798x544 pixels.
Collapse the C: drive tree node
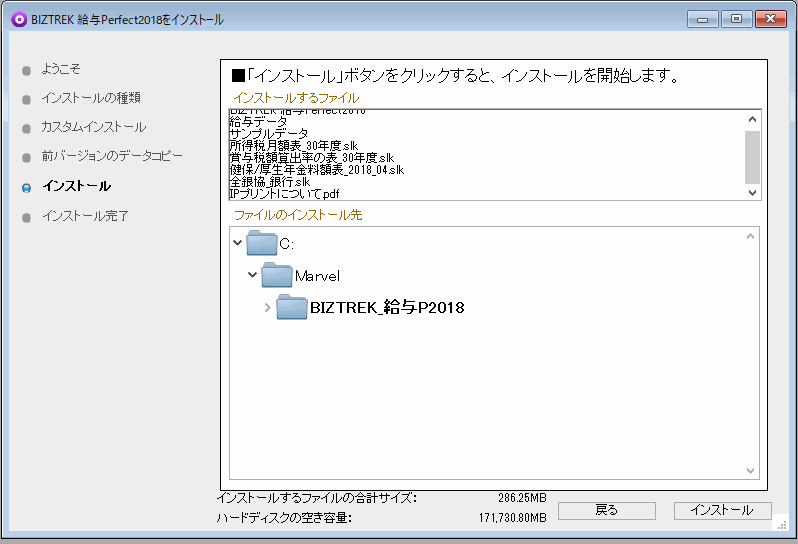[237, 243]
